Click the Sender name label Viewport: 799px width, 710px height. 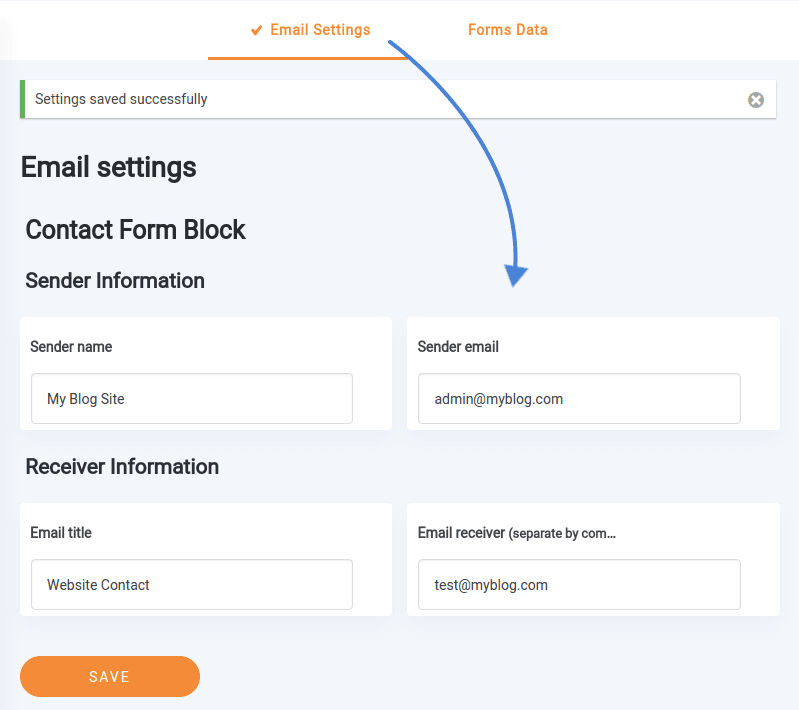pos(71,347)
